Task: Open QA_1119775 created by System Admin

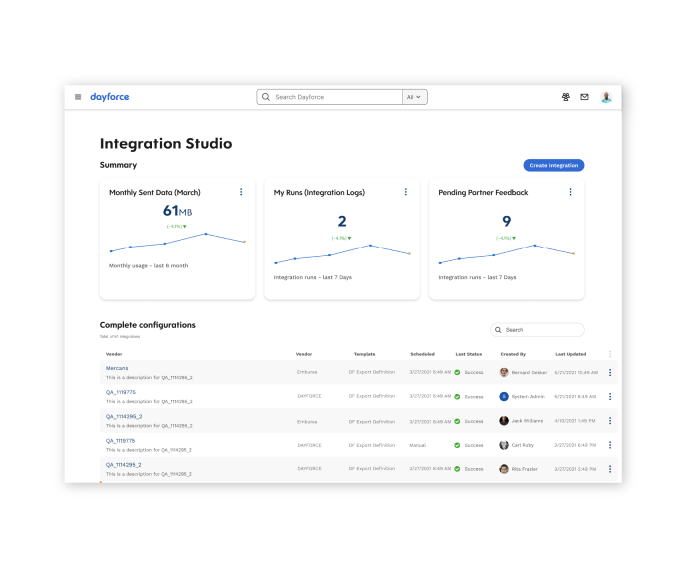Action: pyautogui.click(x=121, y=392)
